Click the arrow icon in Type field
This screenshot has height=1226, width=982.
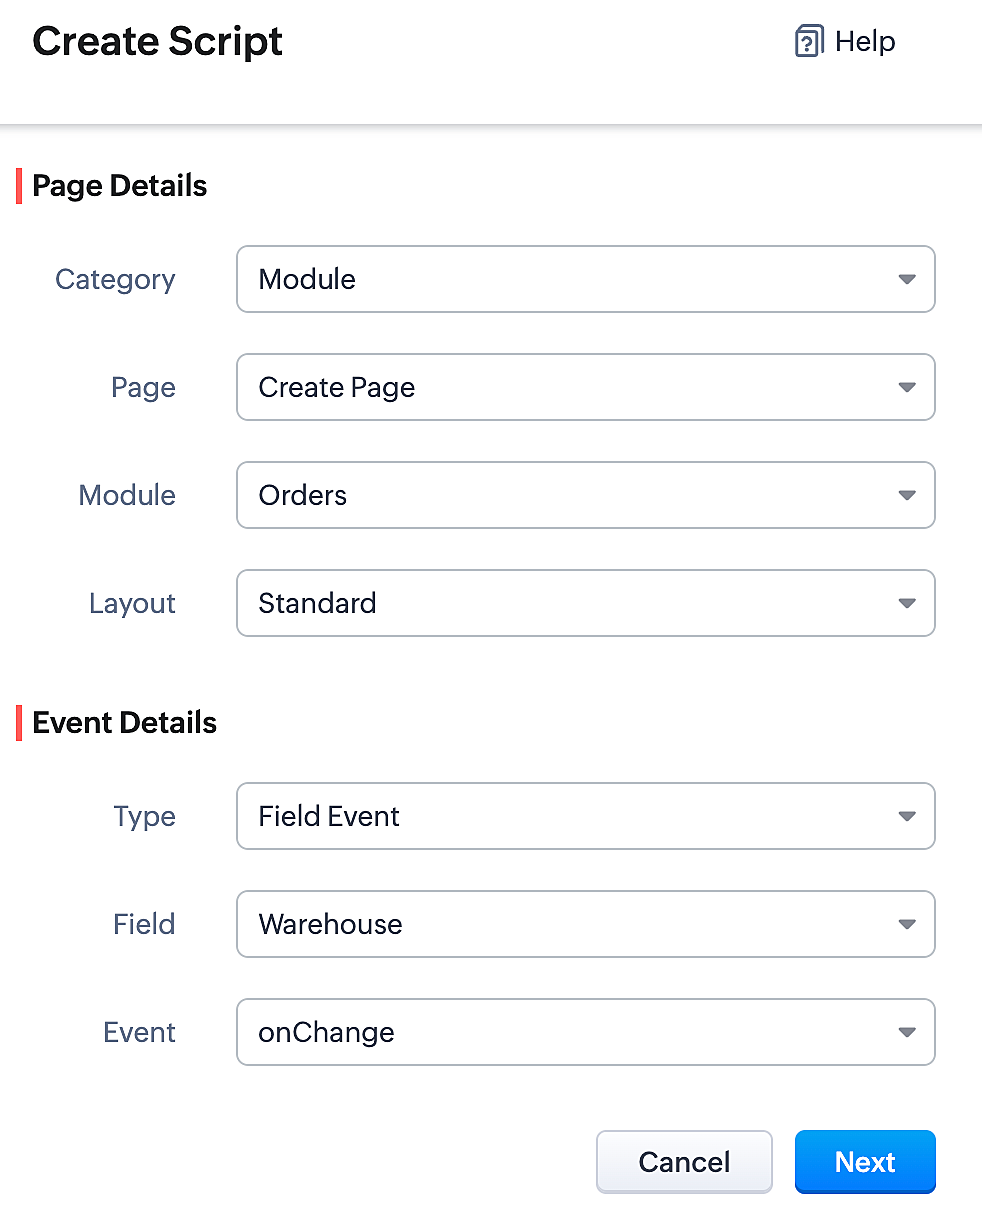pos(907,816)
